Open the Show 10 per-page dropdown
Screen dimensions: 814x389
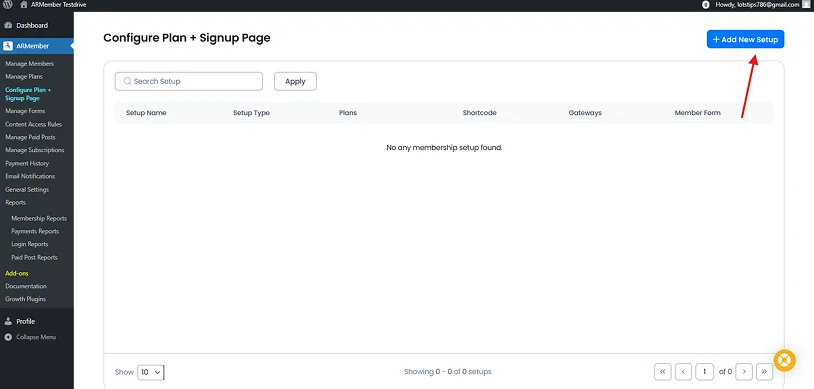(151, 372)
